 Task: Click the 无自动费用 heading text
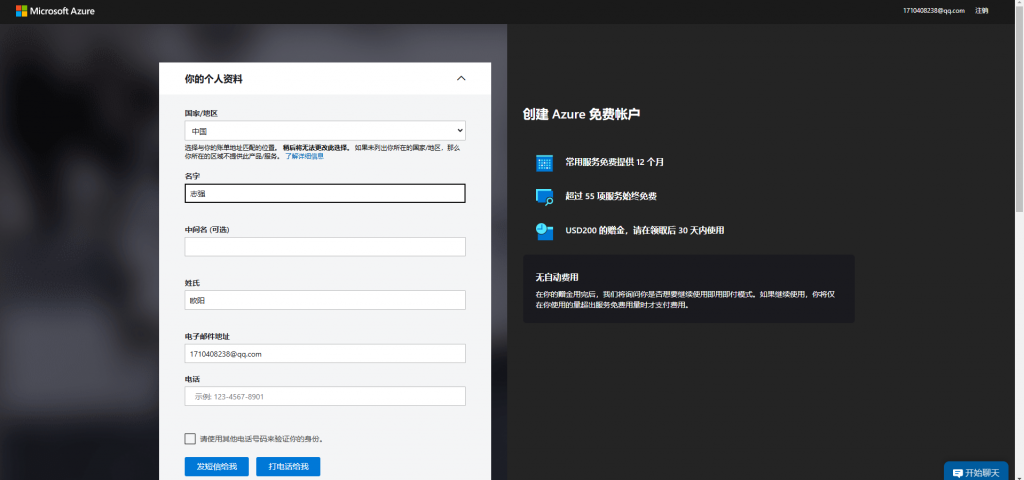(557, 277)
